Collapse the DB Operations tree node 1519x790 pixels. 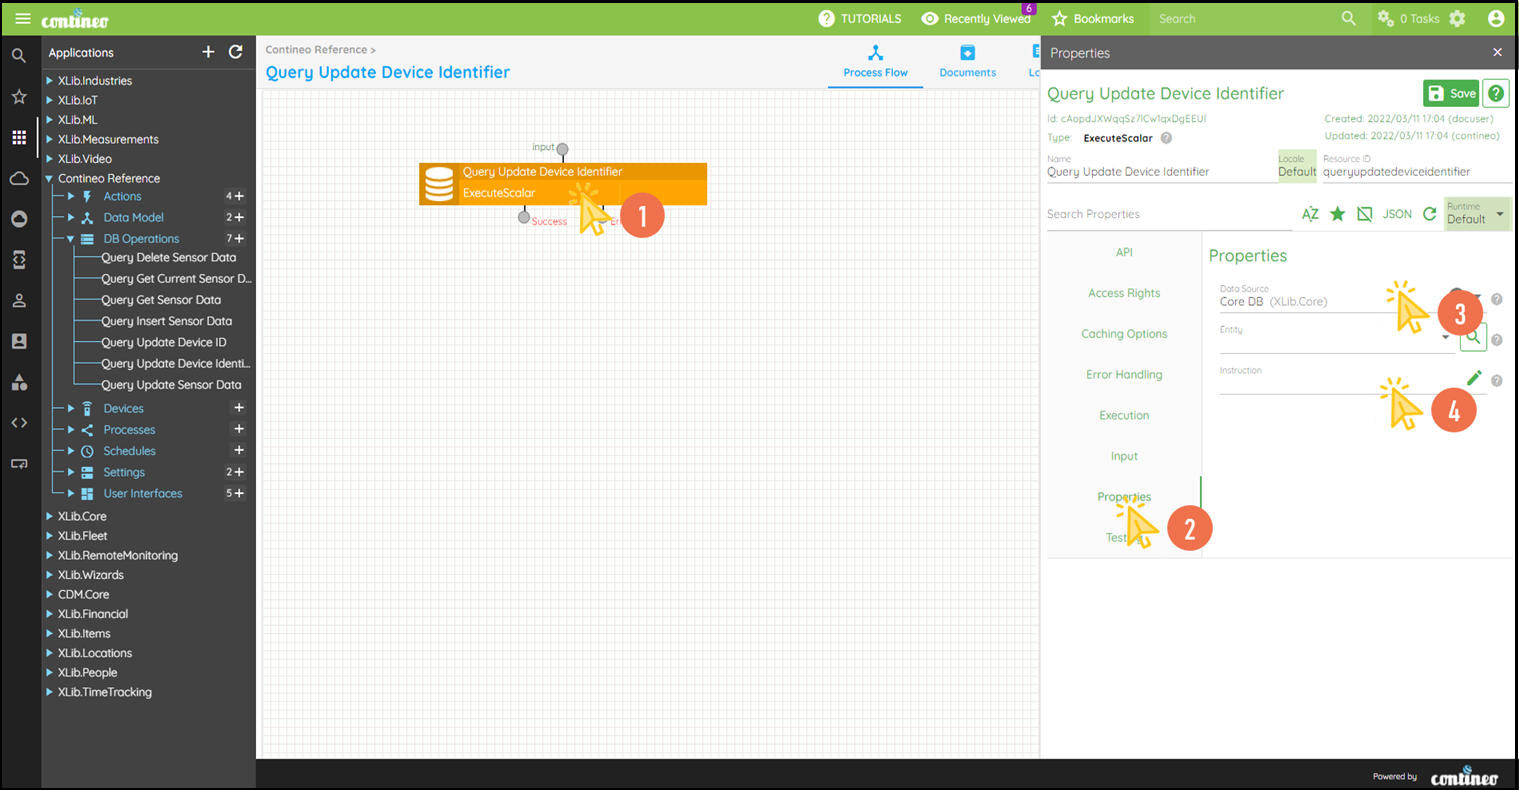(71, 239)
